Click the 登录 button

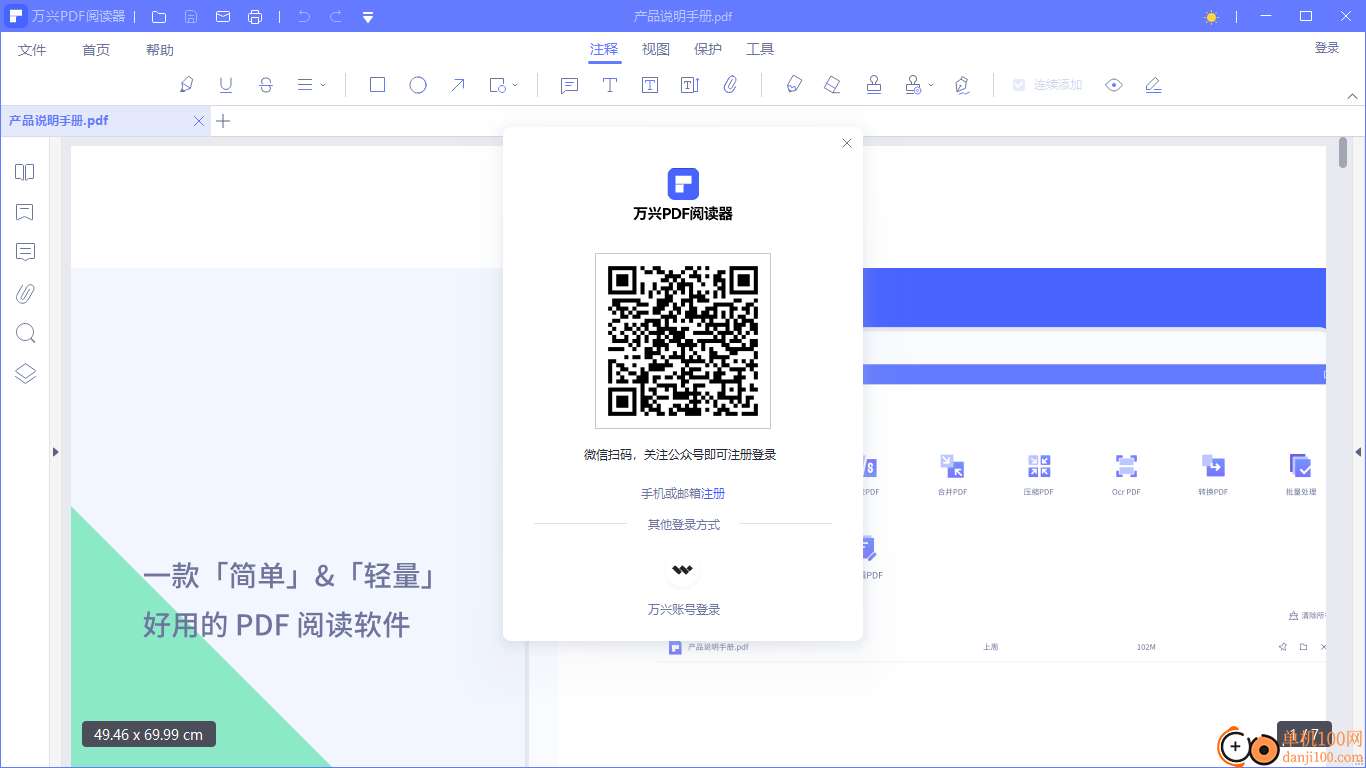coord(1327,48)
